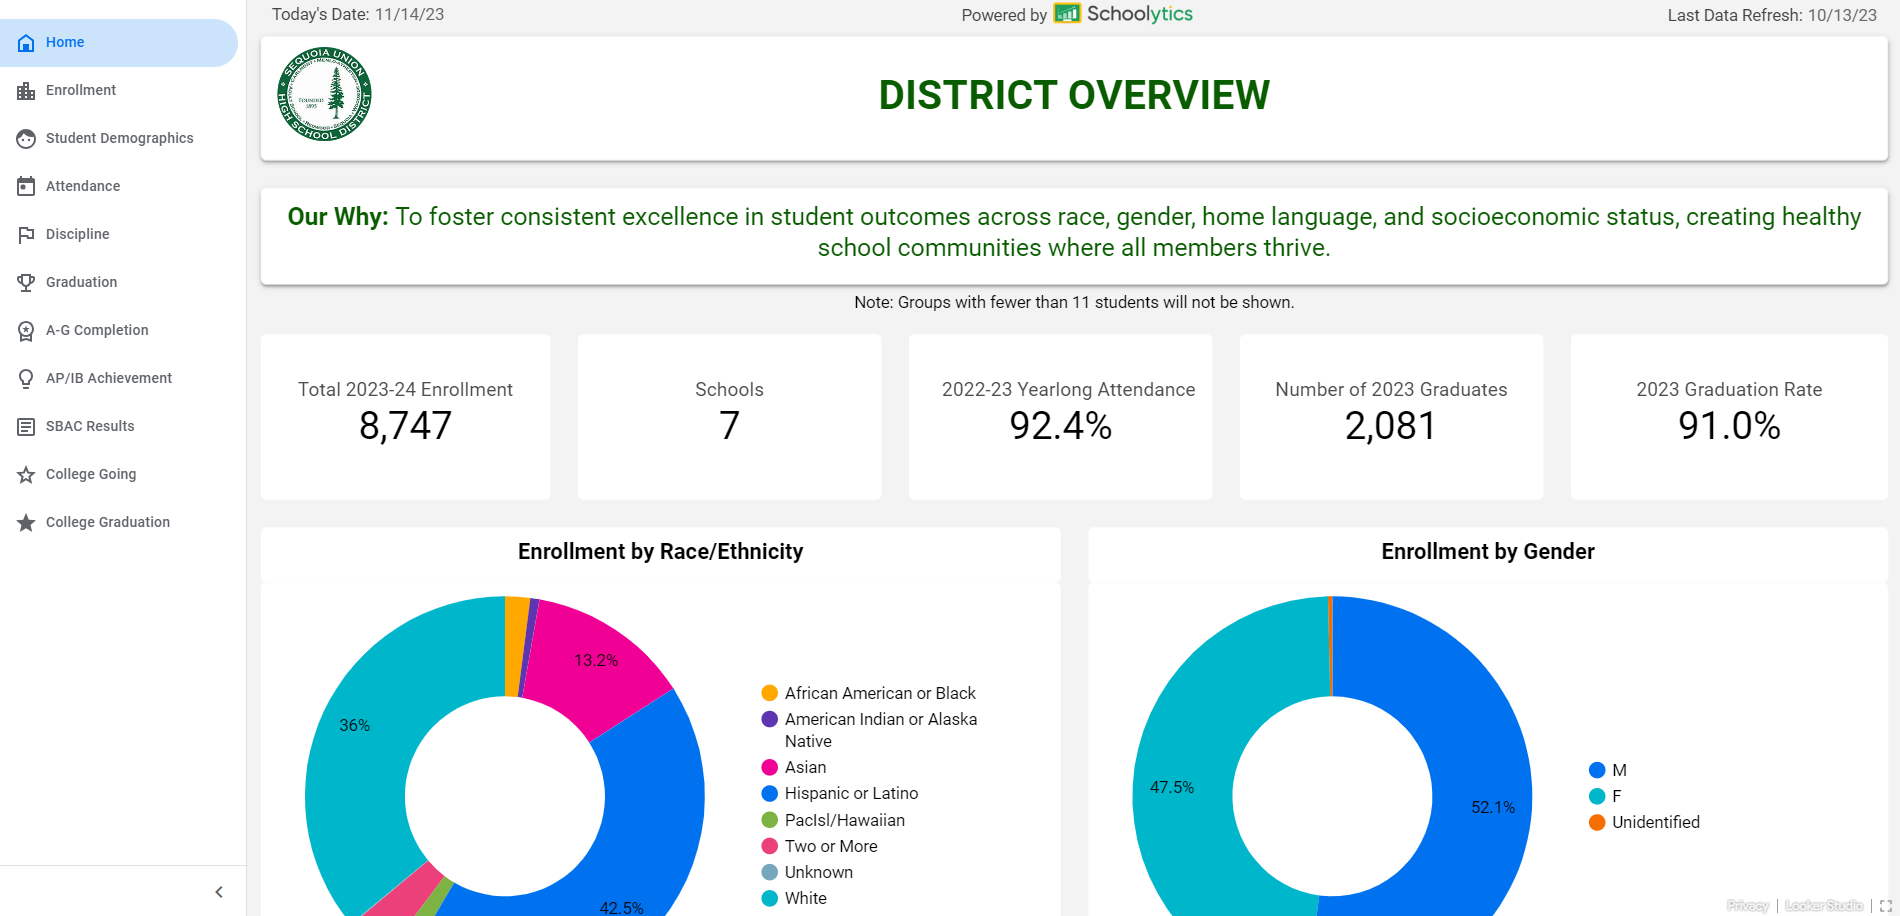This screenshot has width=1900, height=916.
Task: Click the Schoolytics brand name link
Action: pyautogui.click(x=1140, y=14)
